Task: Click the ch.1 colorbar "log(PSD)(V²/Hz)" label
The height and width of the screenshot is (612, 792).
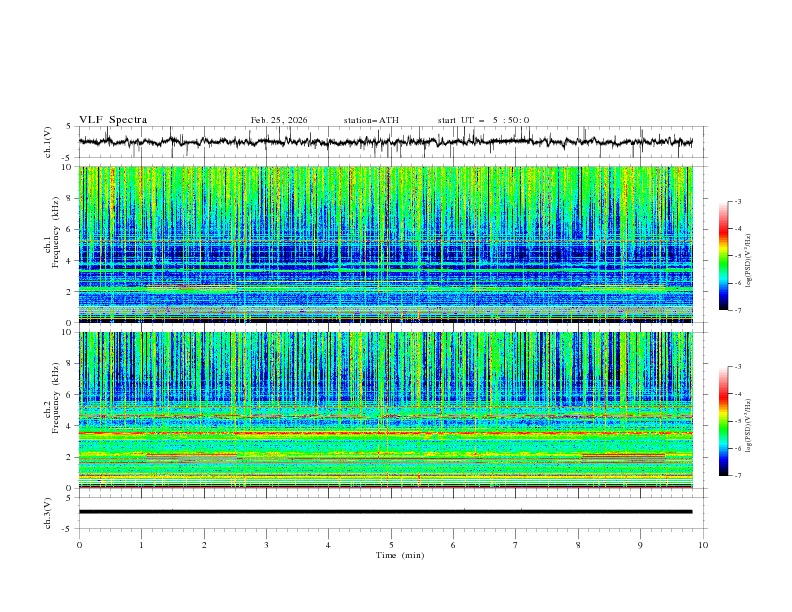Action: (749, 261)
